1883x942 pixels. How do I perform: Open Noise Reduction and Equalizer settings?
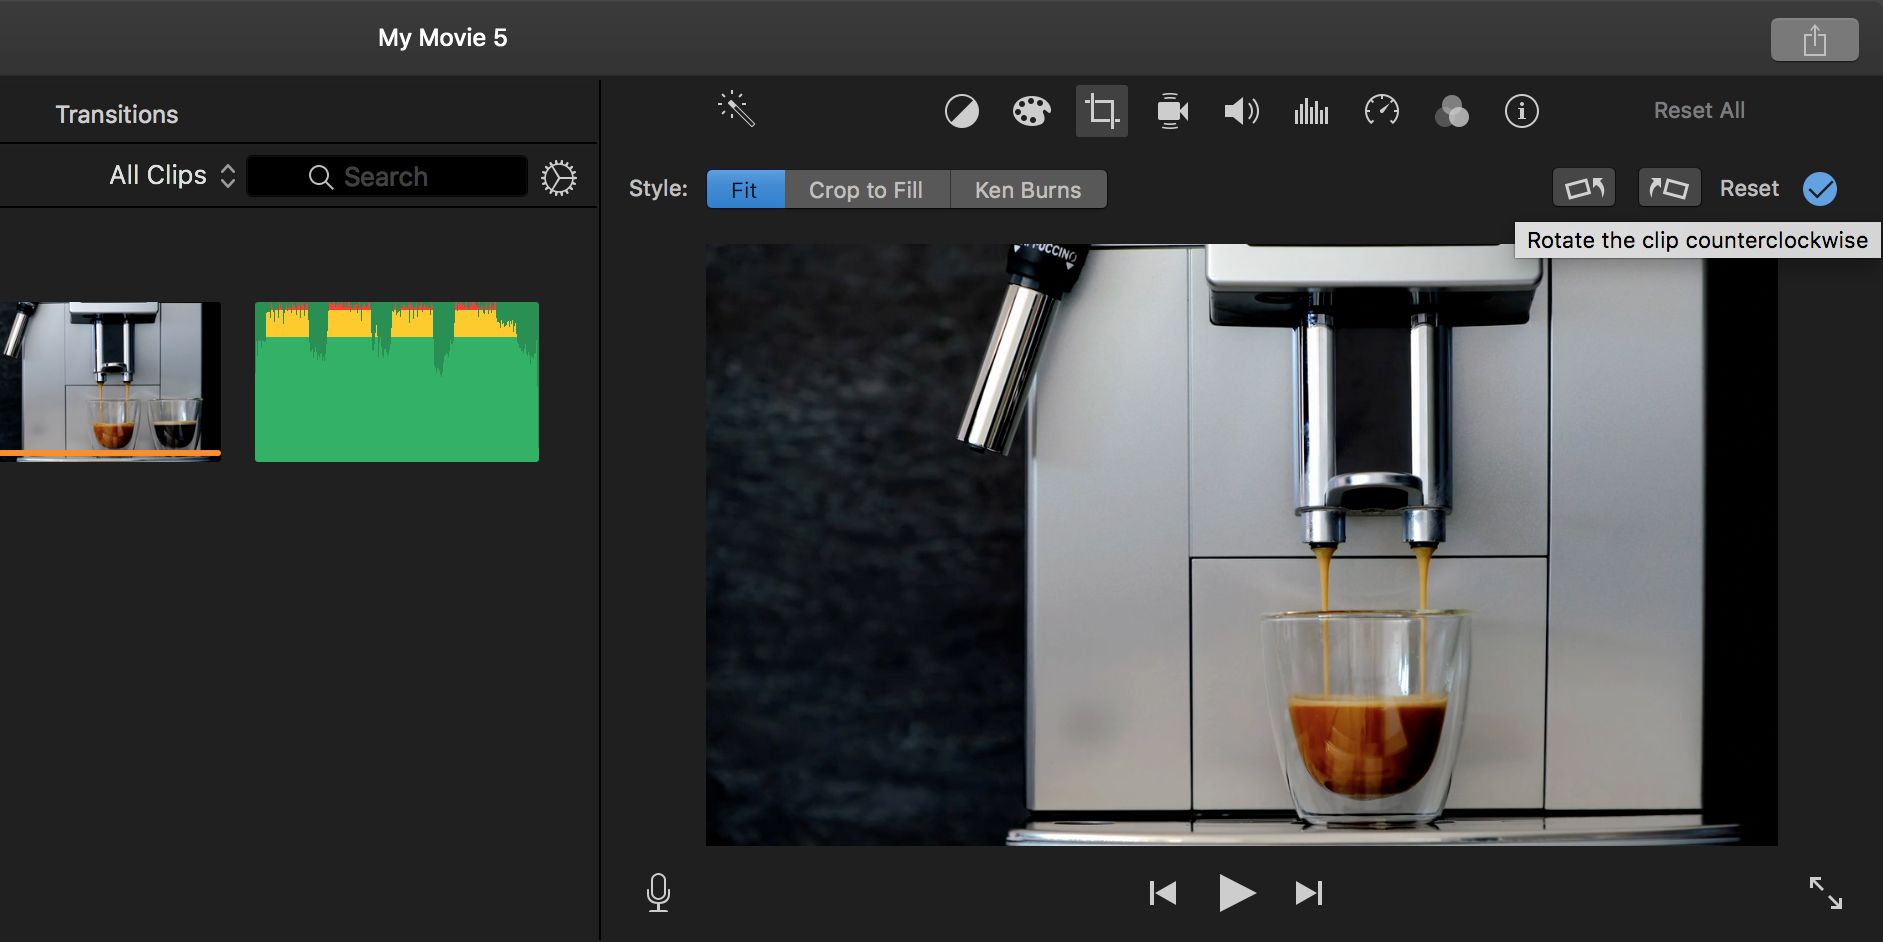[1310, 111]
